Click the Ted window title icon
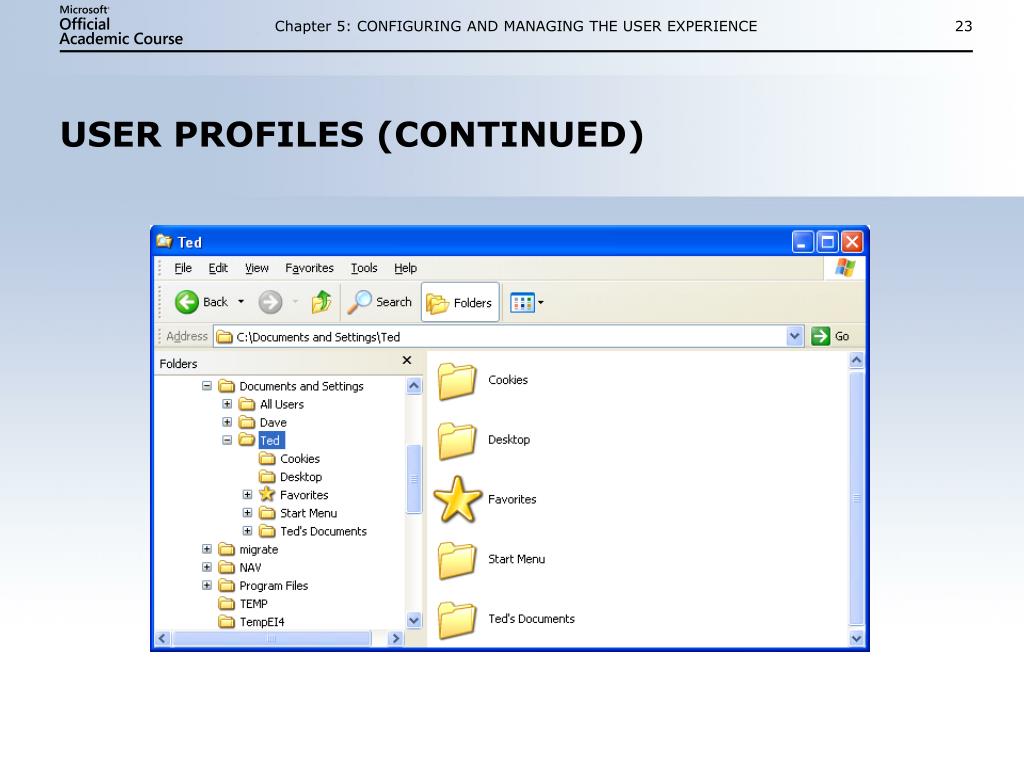 (164, 242)
